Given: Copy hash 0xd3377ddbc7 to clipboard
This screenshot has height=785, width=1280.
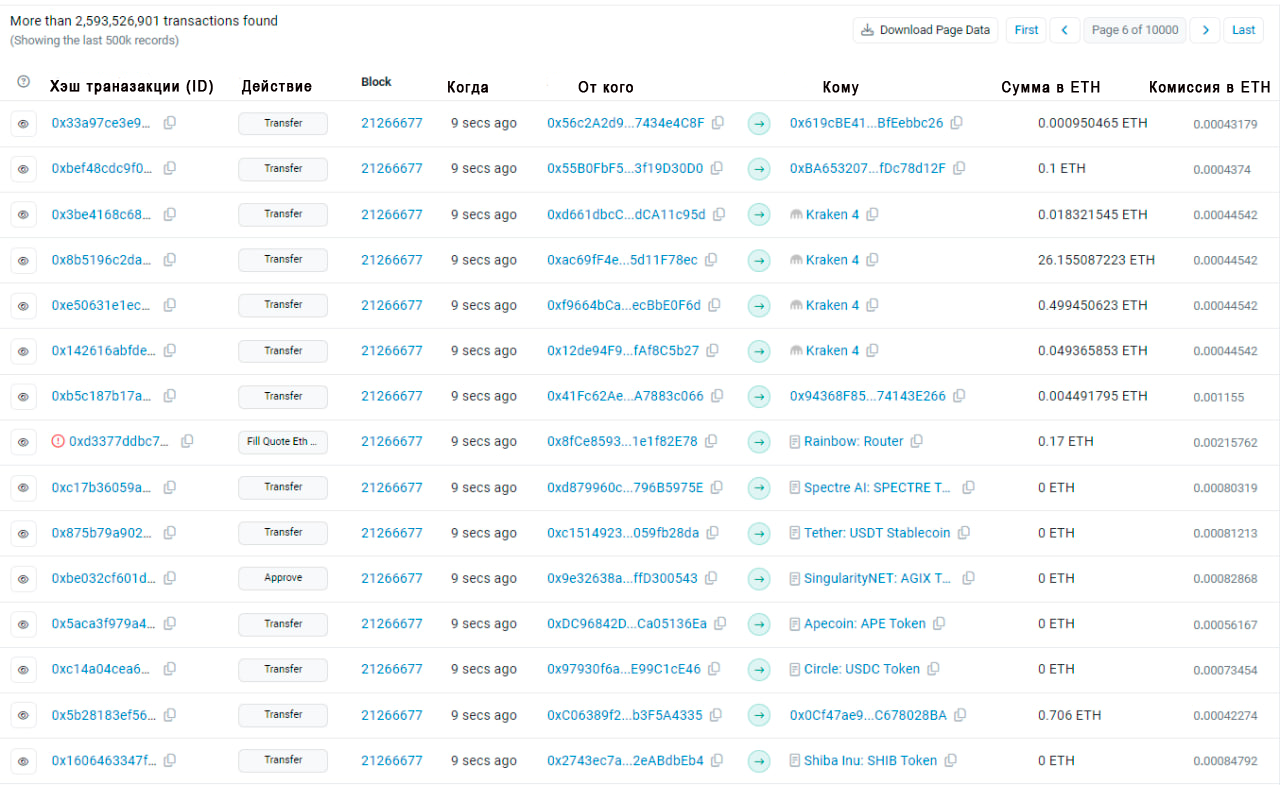Looking at the screenshot, I should coord(187,441).
